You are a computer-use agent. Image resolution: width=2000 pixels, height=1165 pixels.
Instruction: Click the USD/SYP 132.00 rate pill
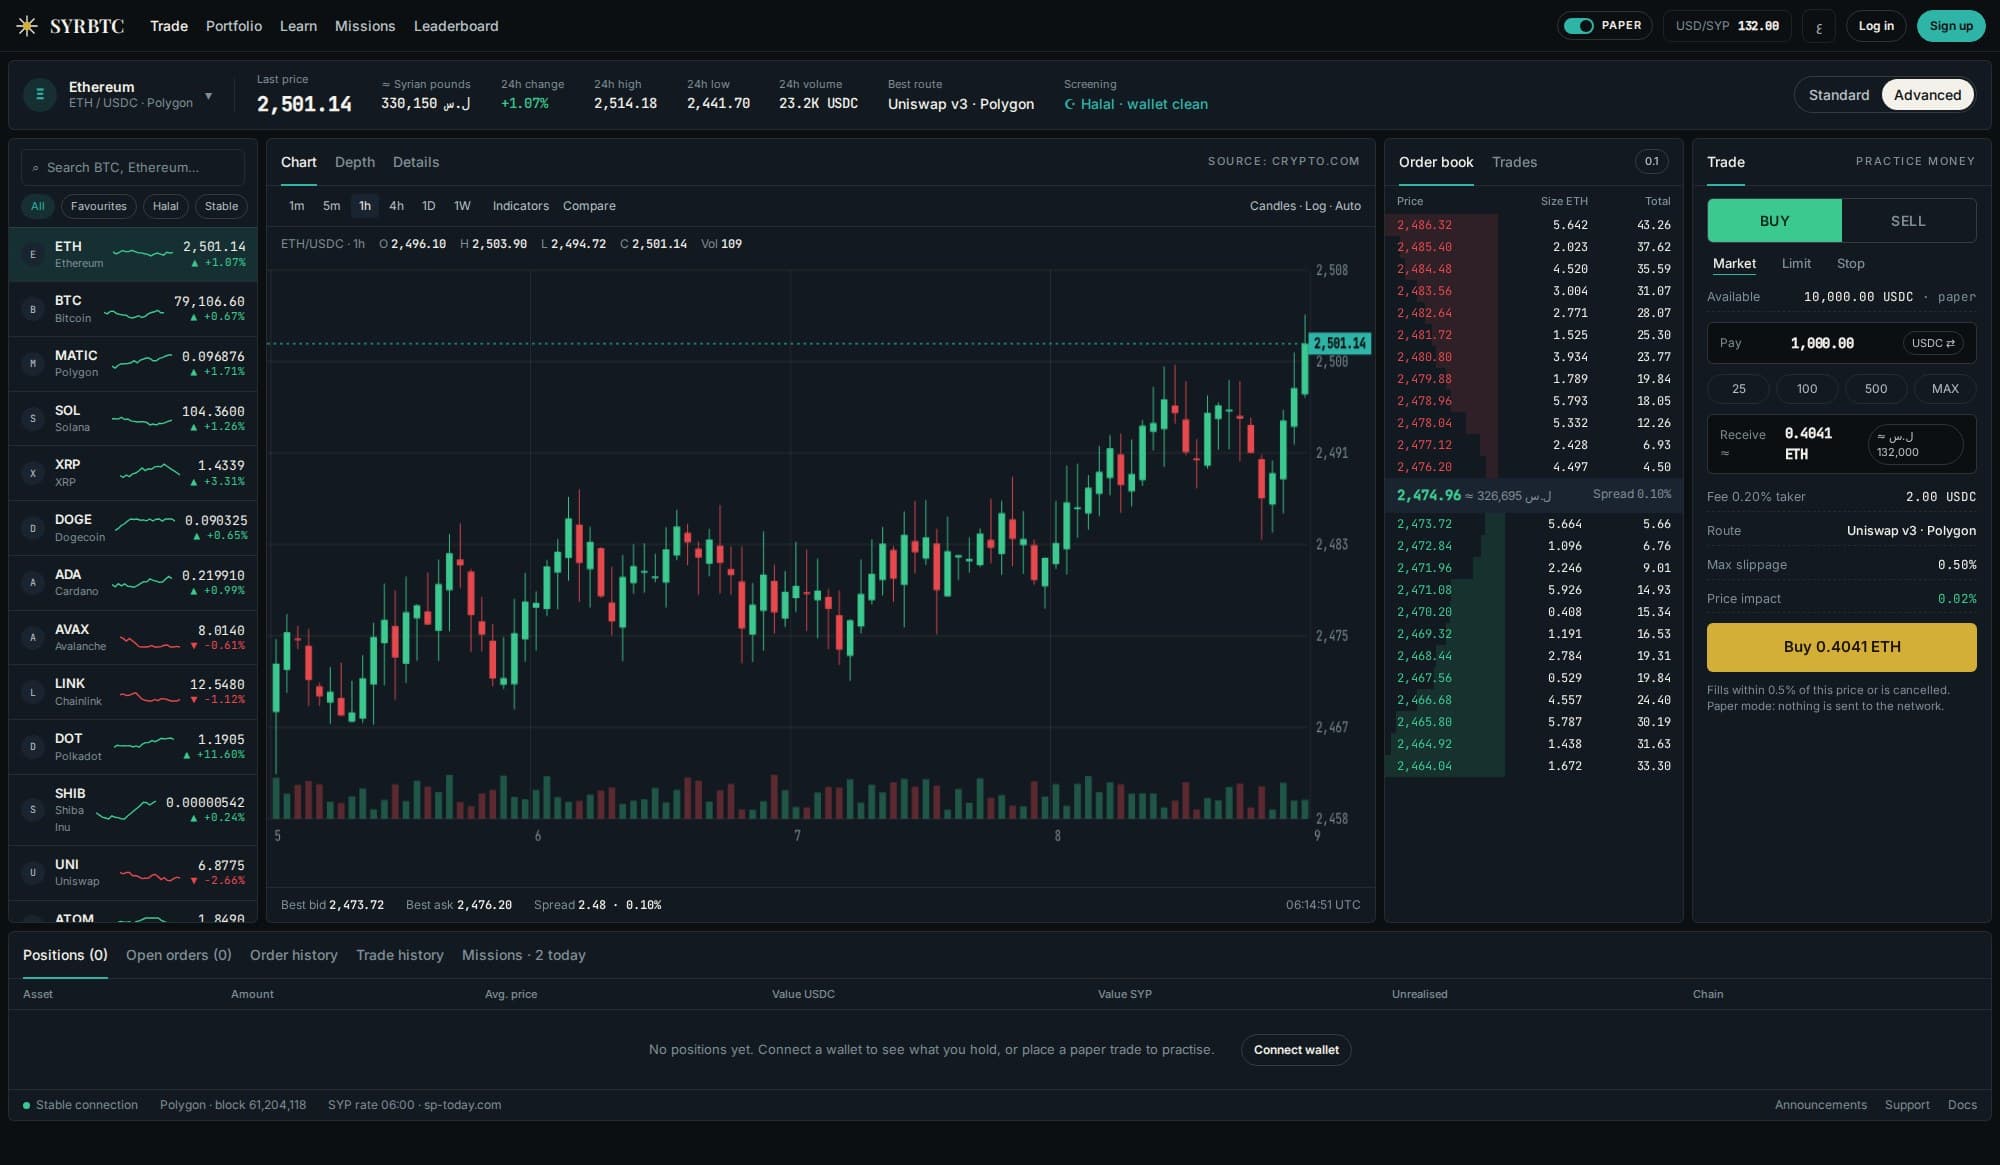pyautogui.click(x=1727, y=26)
